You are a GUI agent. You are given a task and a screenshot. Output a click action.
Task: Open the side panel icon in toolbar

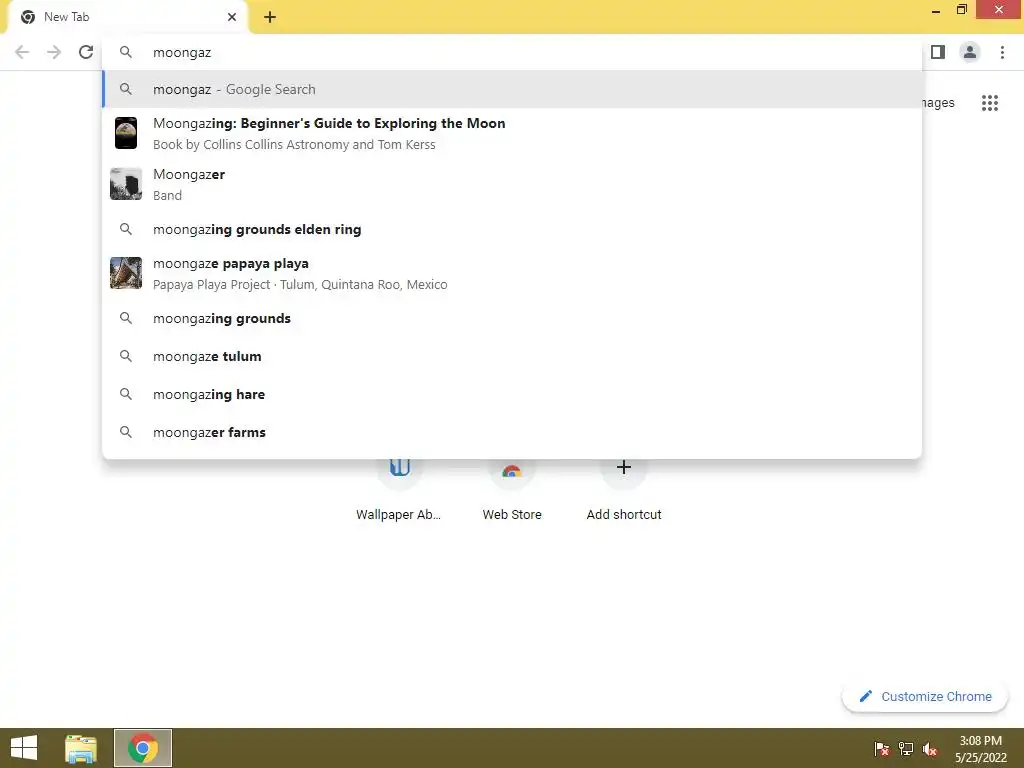point(938,52)
